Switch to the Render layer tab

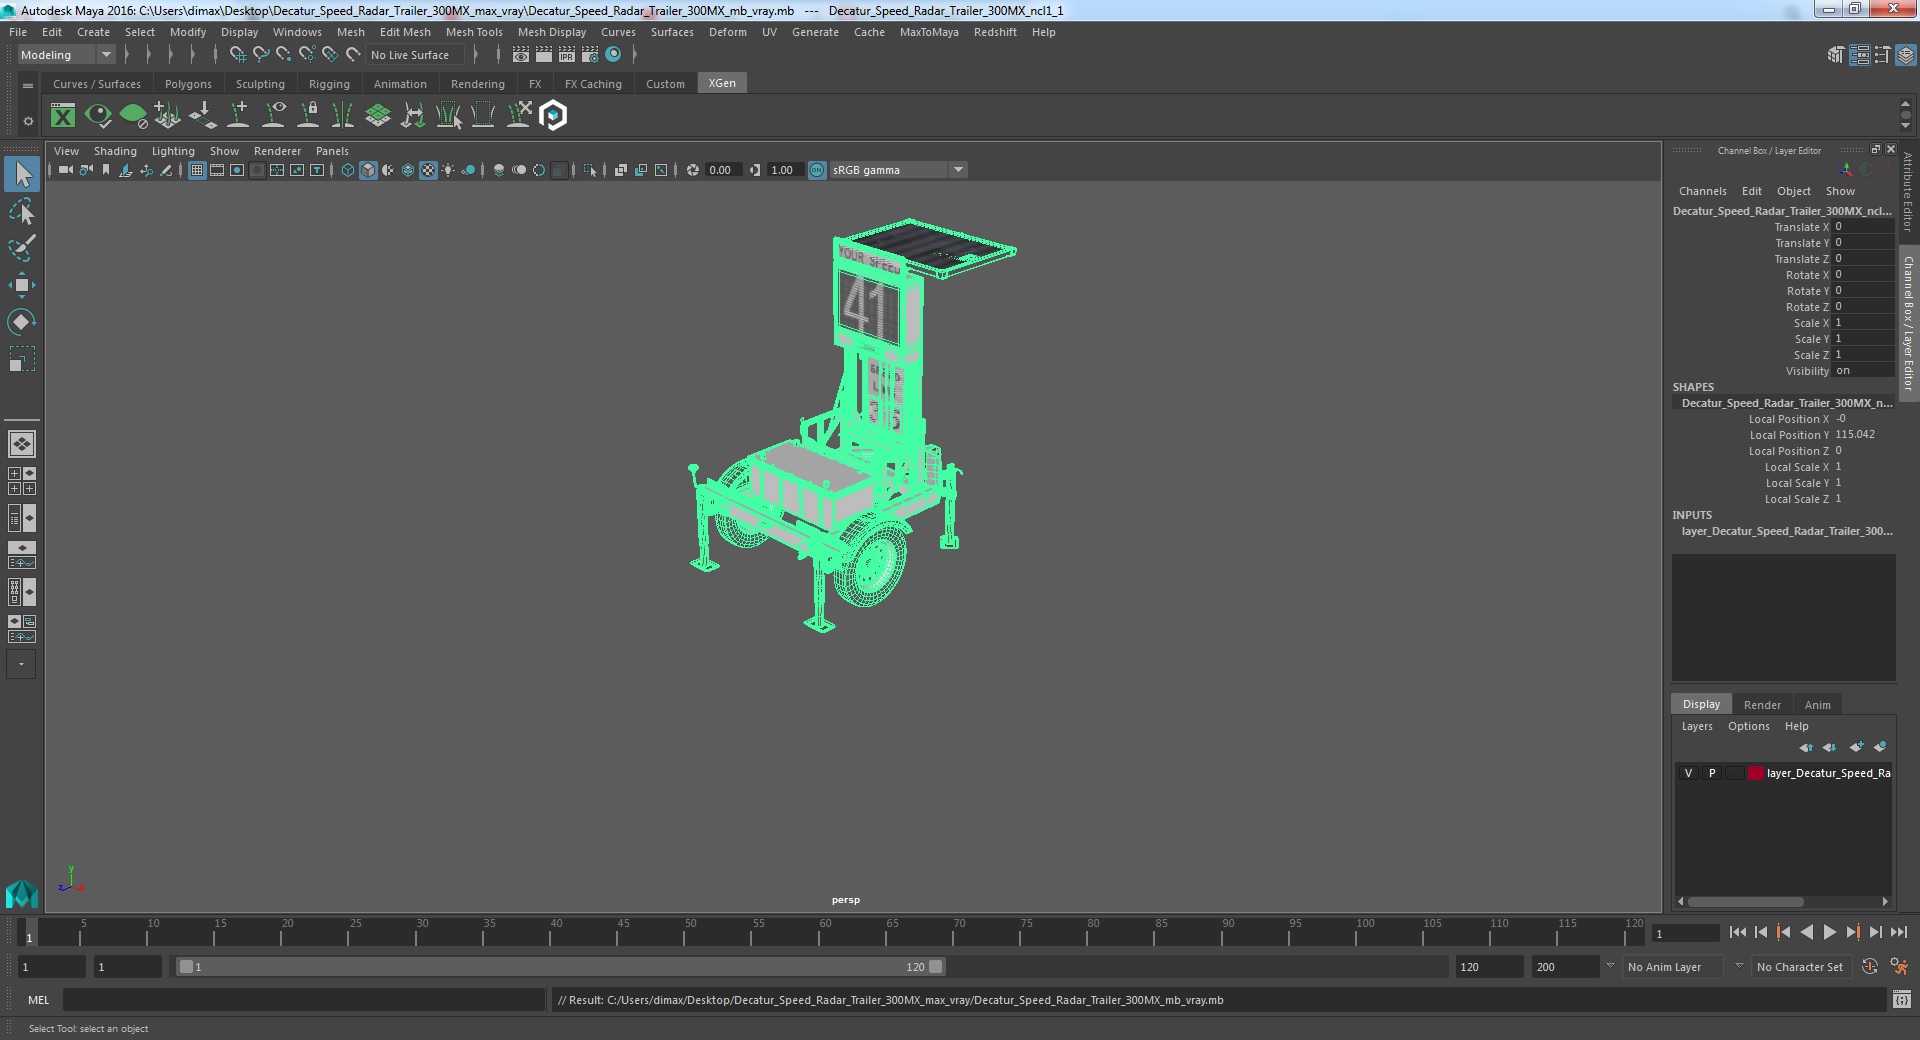[1762, 705]
